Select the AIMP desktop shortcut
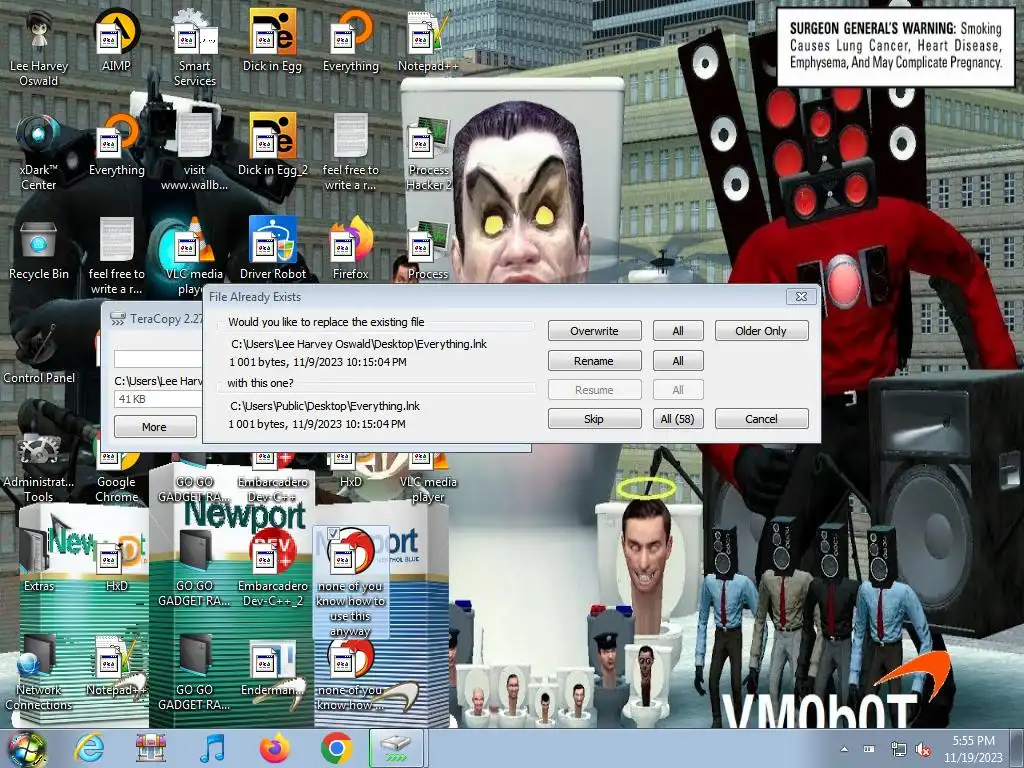Screen dimensions: 1024x768 point(116,40)
